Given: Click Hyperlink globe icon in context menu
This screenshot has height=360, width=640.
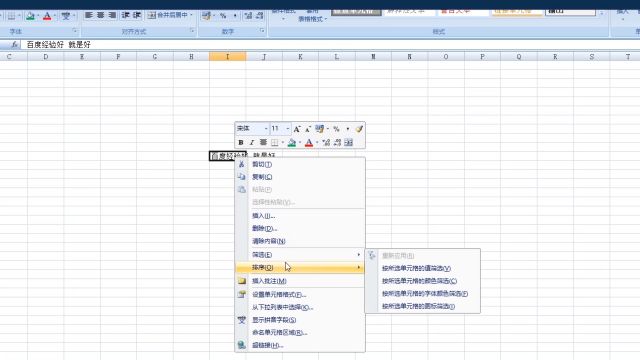Looking at the screenshot, I should tap(242, 345).
